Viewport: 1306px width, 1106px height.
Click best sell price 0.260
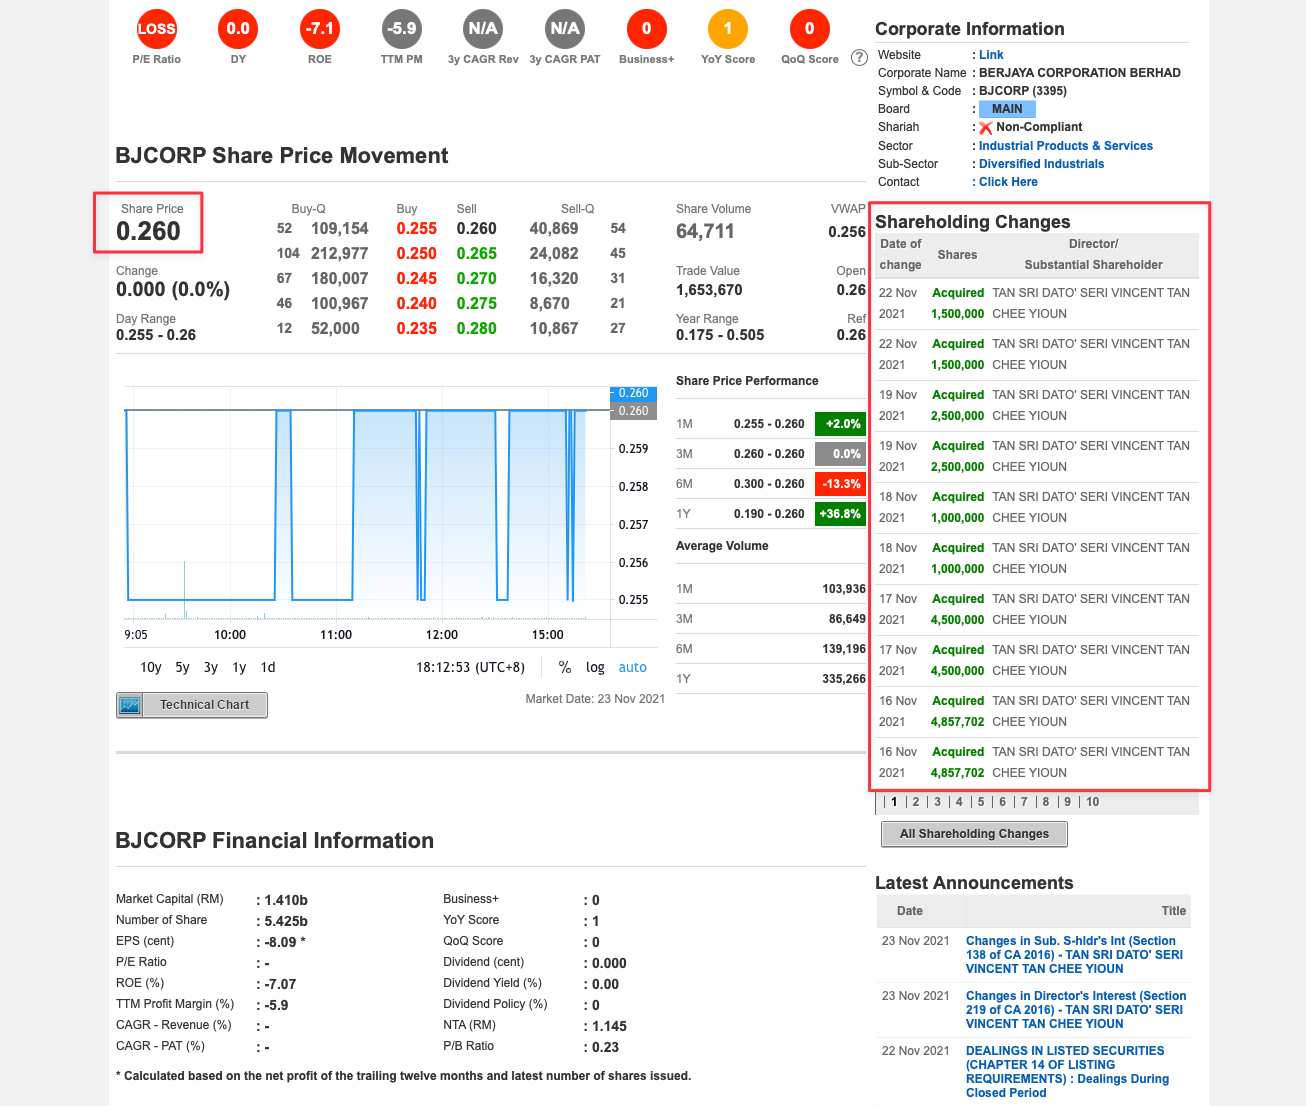click(477, 229)
